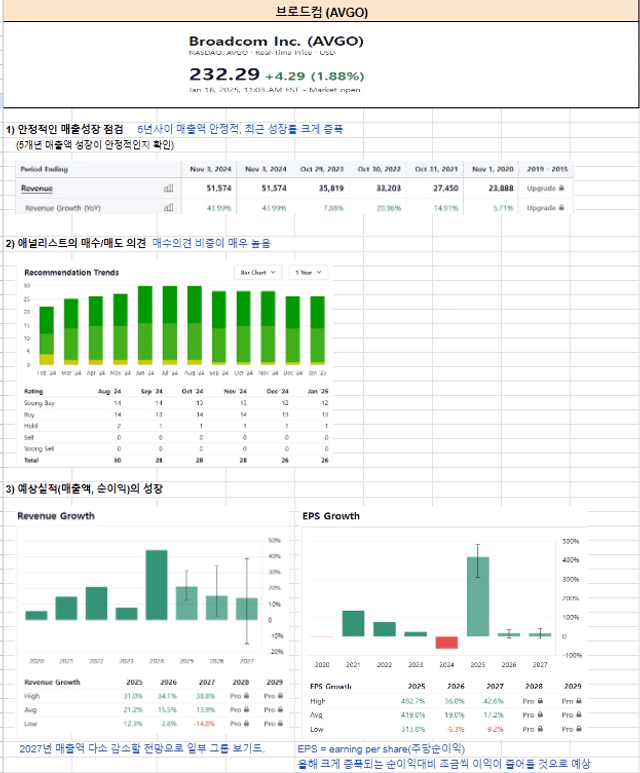640x773 pixels.
Task: Click Pro lock for EPS Growth Avg 2029
Action: 571,714
